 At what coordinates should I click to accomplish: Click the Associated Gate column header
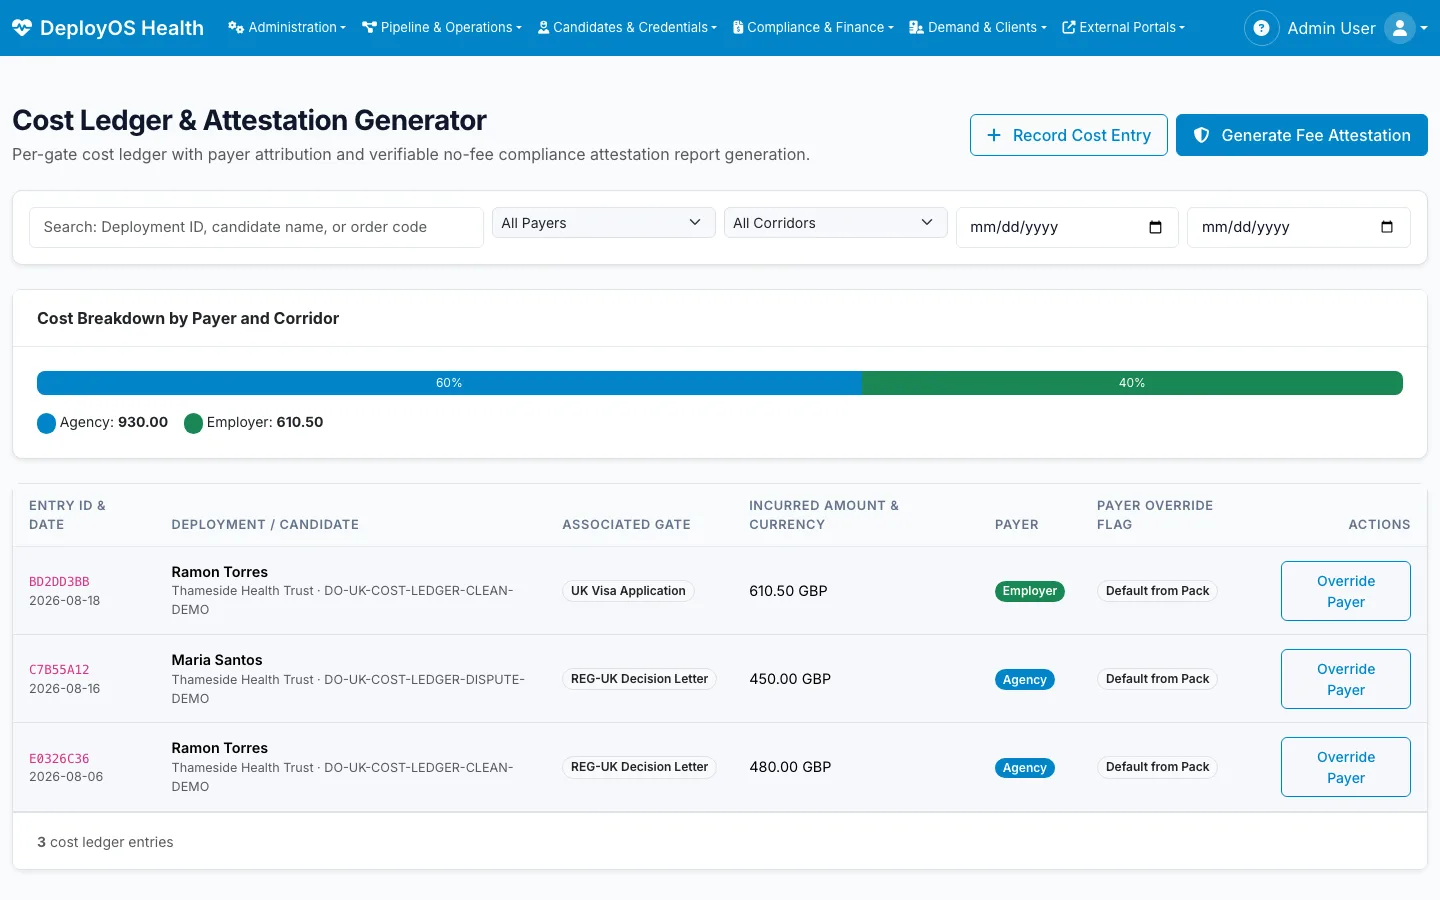626,524
